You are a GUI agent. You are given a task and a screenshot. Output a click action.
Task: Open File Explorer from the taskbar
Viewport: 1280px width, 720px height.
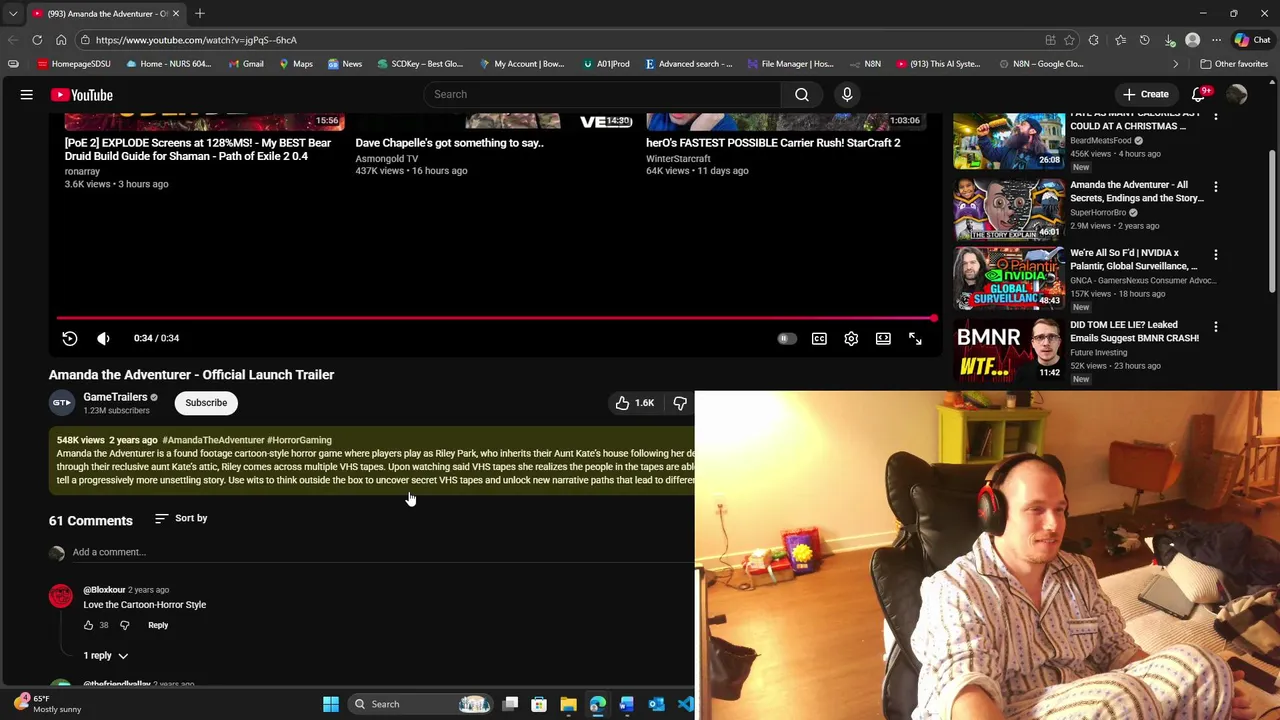tap(568, 704)
